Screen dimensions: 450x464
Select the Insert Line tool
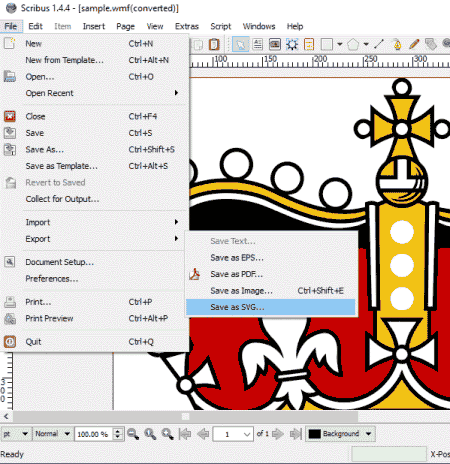(379, 44)
